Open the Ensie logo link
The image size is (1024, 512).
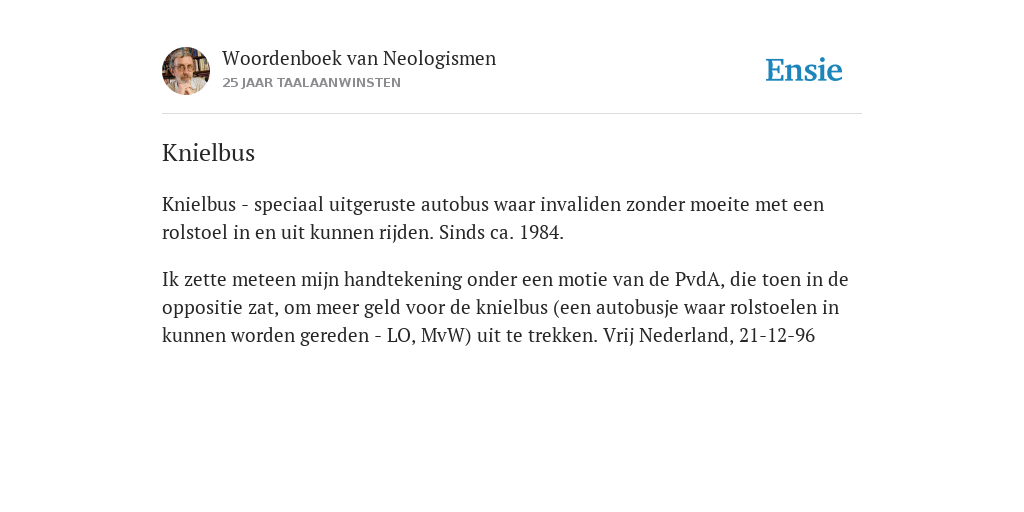[x=804, y=70]
